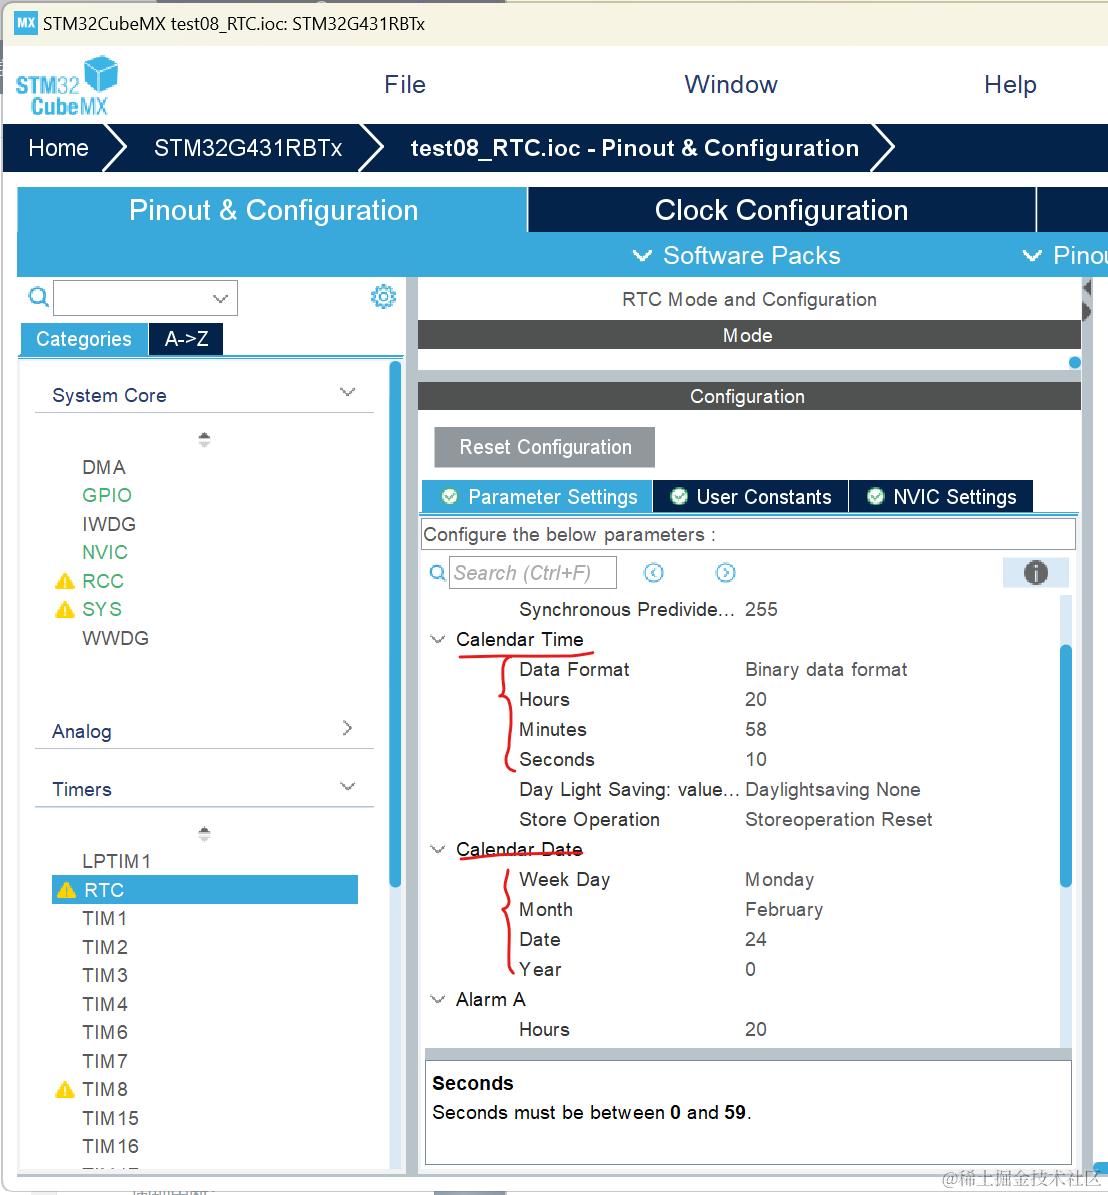Collapse the Calendar Time group
This screenshot has width=1108, height=1195.
pyautogui.click(x=437, y=639)
